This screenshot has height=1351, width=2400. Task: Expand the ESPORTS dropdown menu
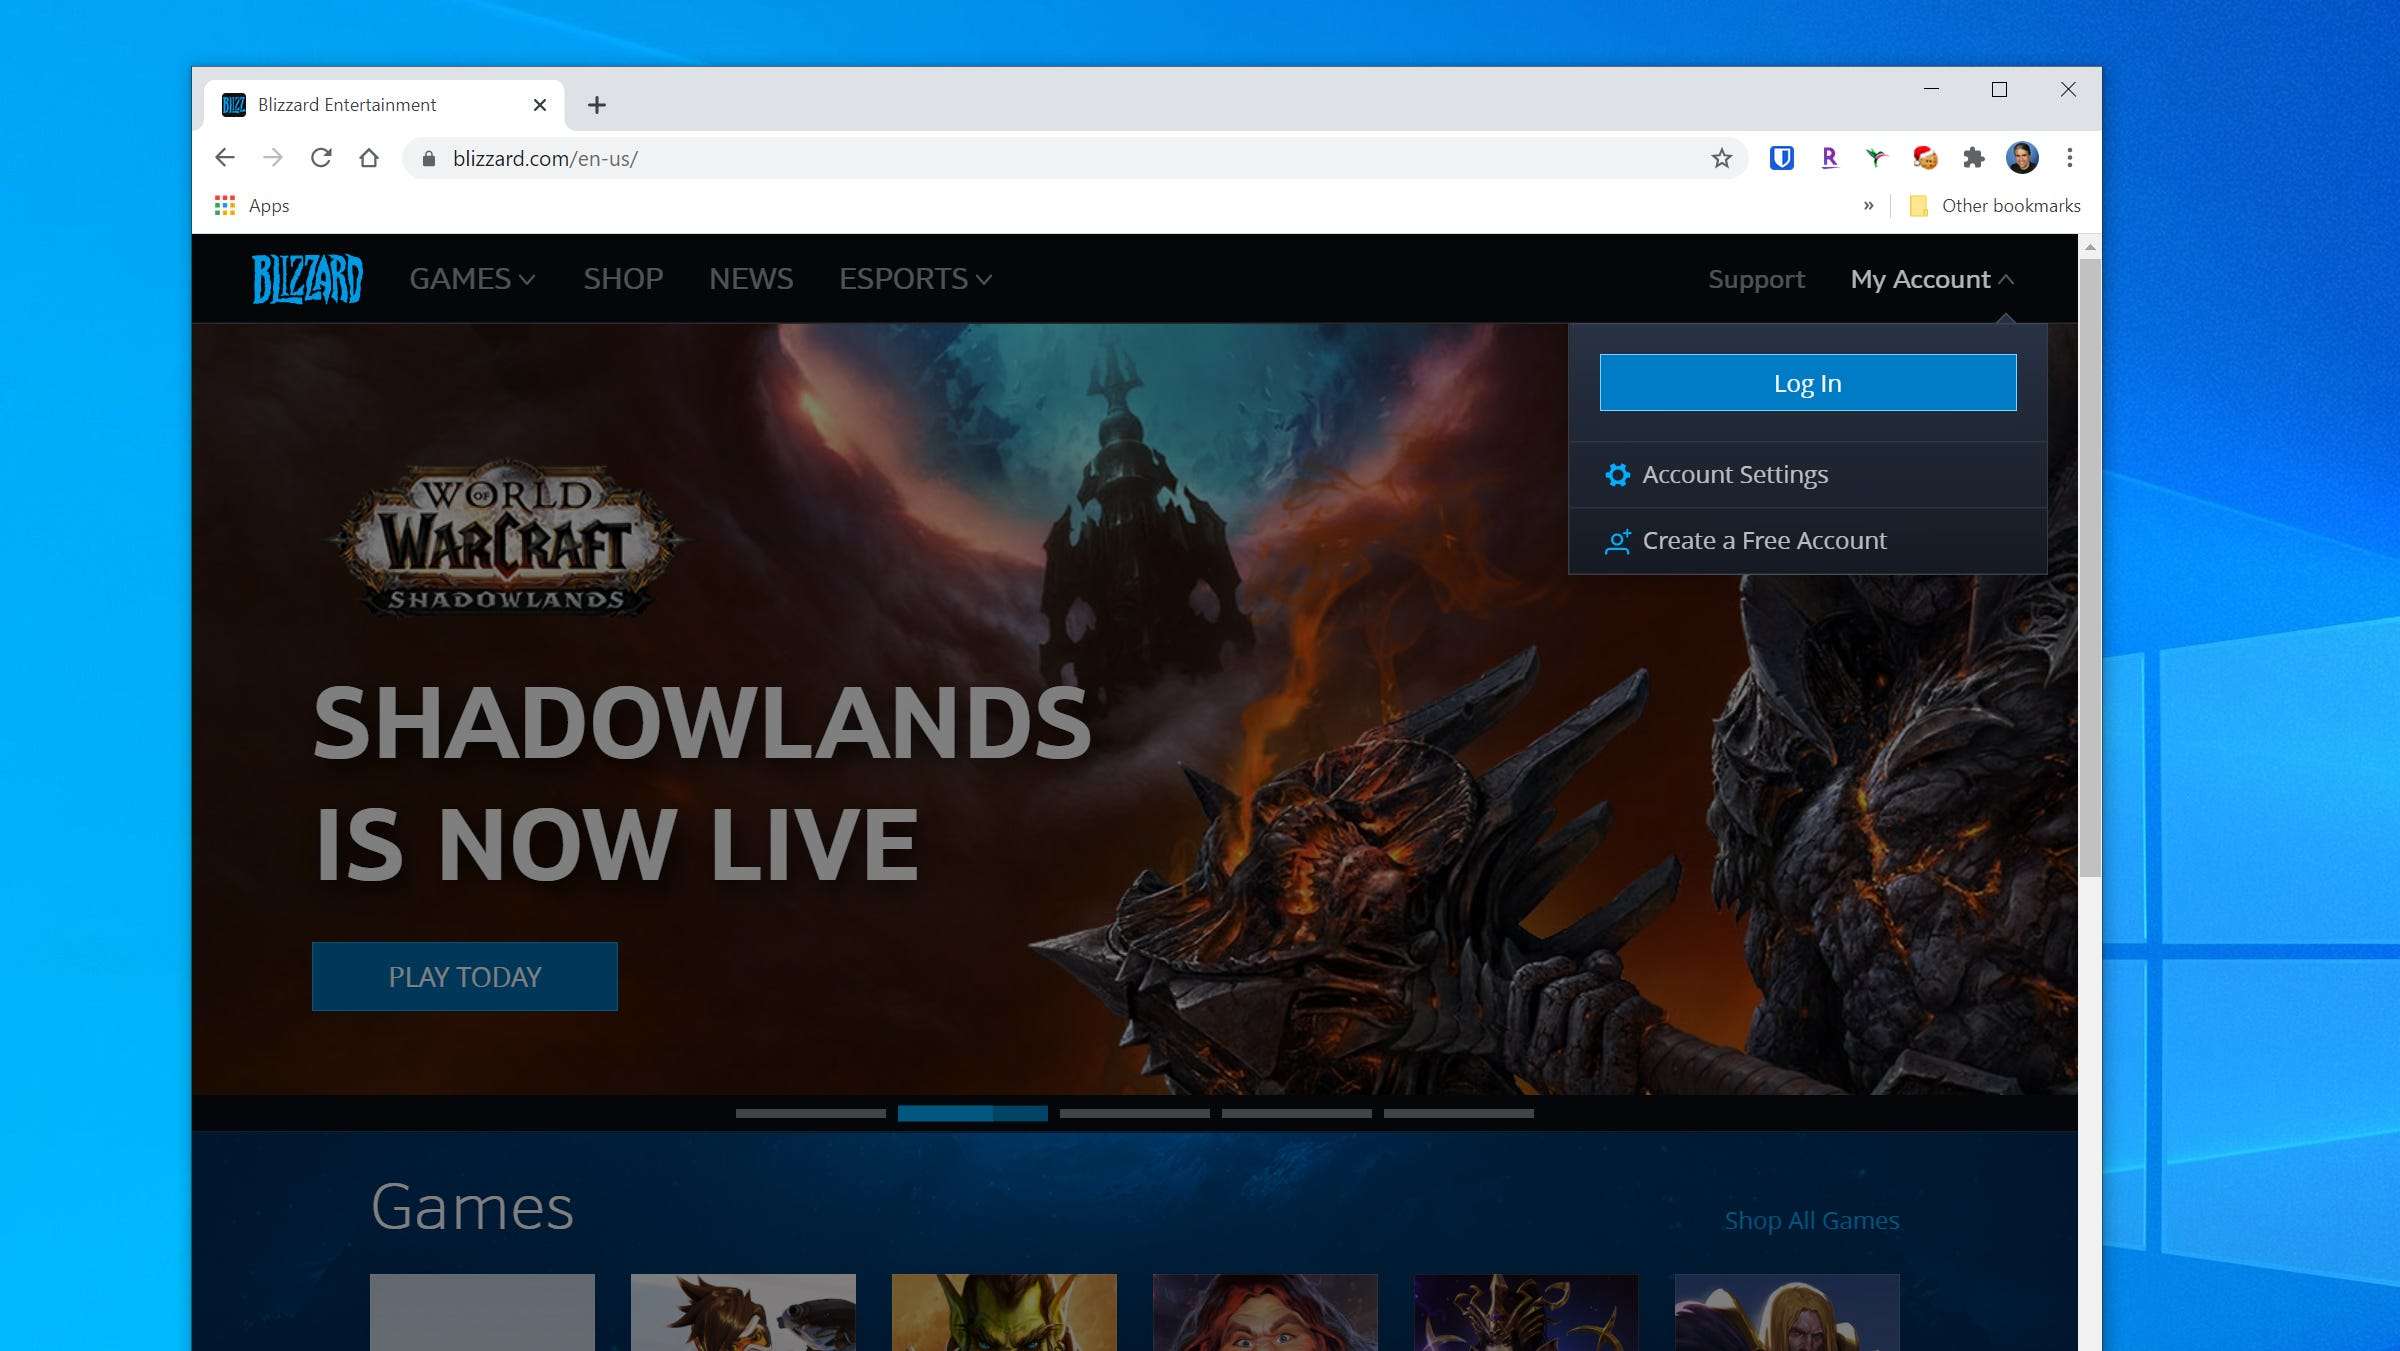(x=915, y=279)
